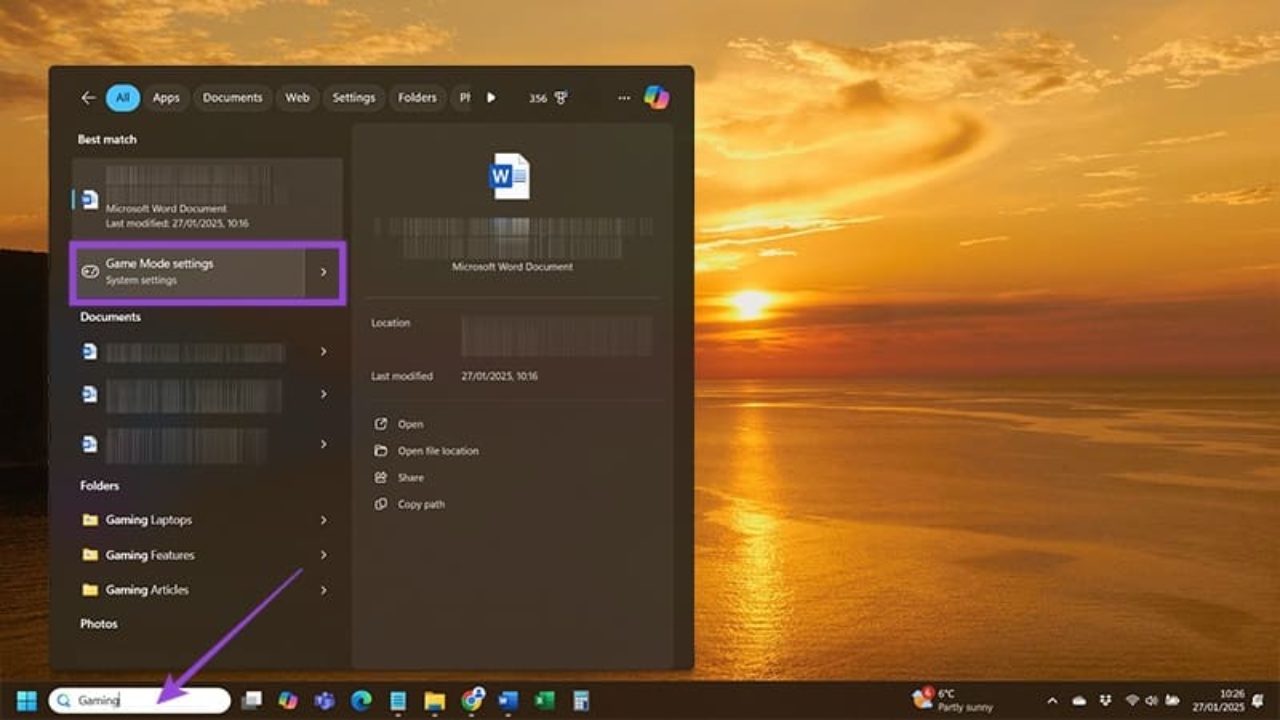The height and width of the screenshot is (720, 1280).
Task: Open Excel from the taskbar
Action: tap(541, 702)
